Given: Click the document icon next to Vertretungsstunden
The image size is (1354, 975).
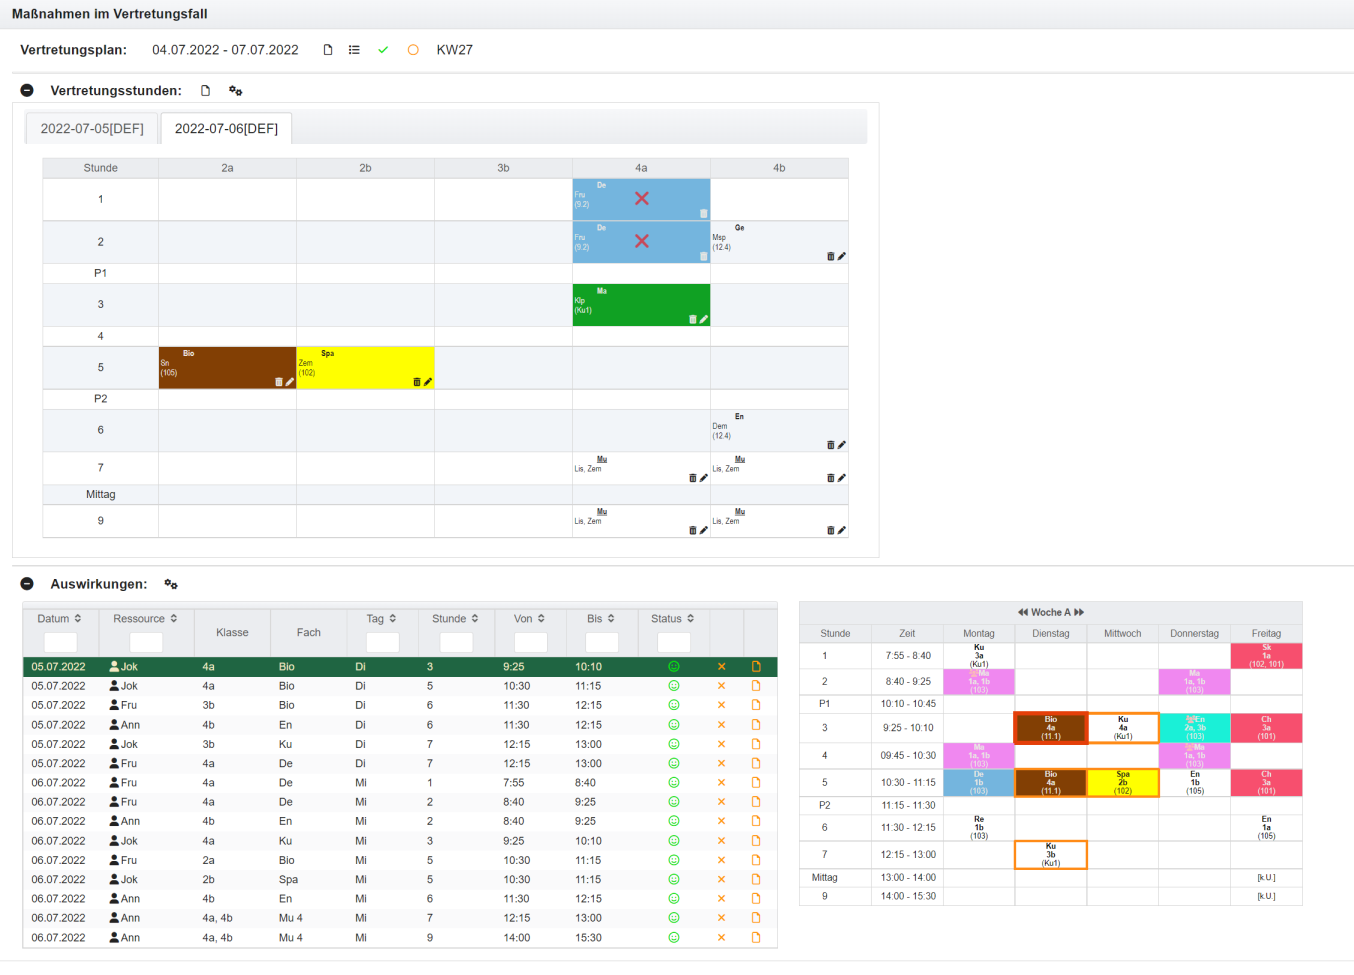Looking at the screenshot, I should (206, 91).
